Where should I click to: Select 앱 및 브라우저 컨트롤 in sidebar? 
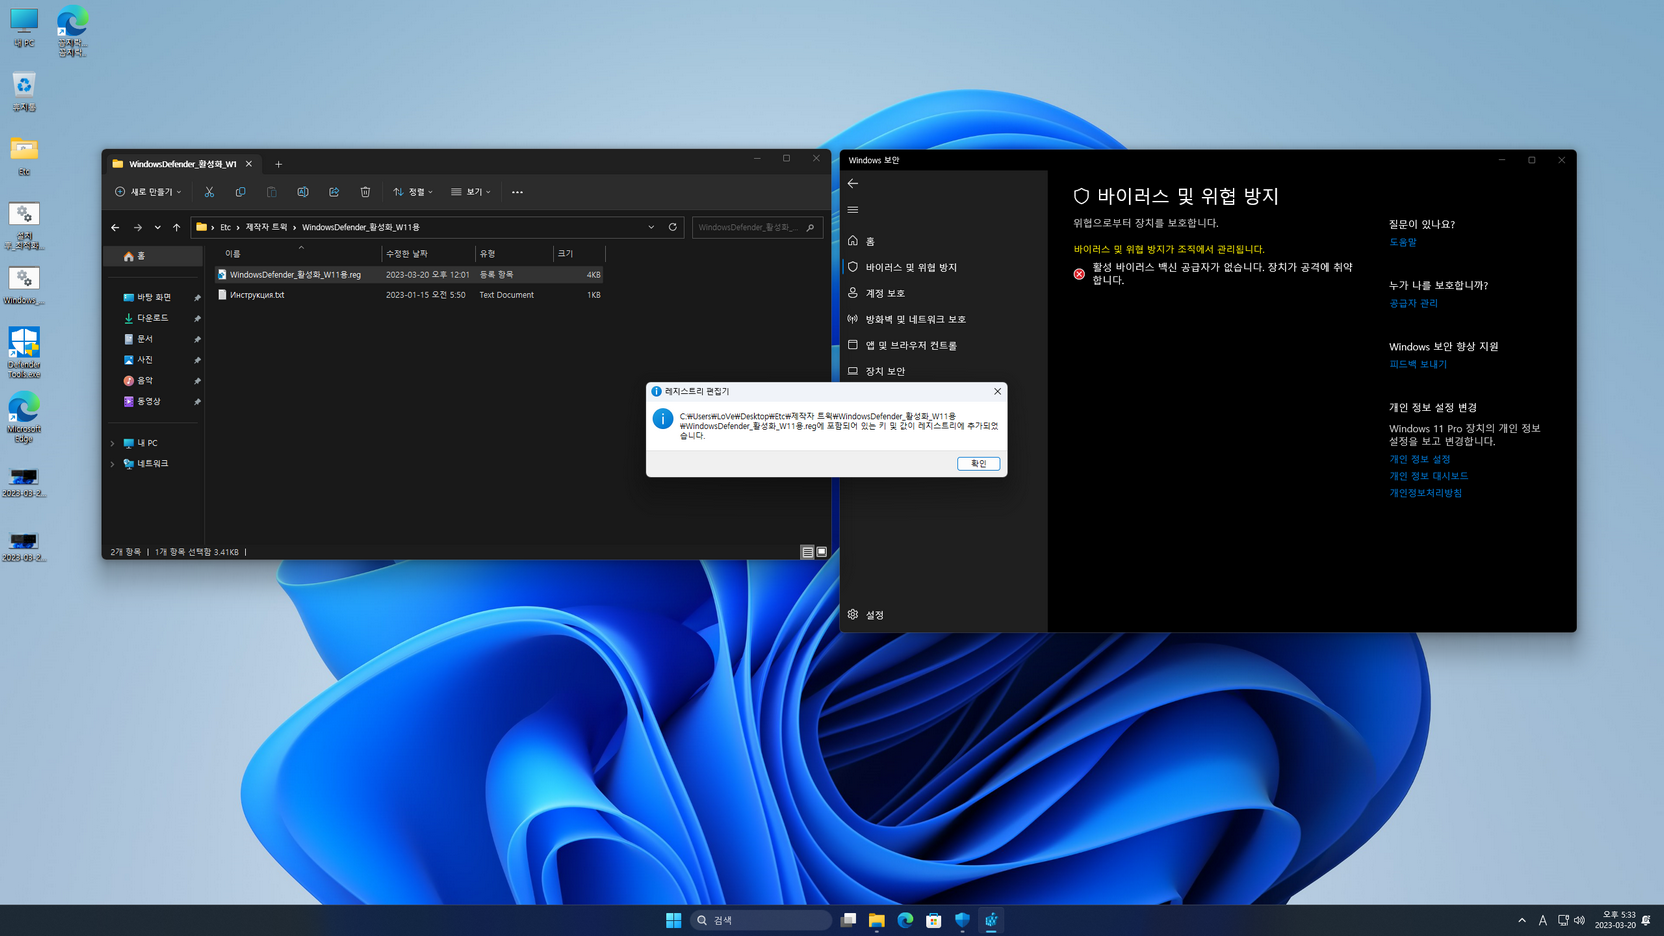point(943,345)
